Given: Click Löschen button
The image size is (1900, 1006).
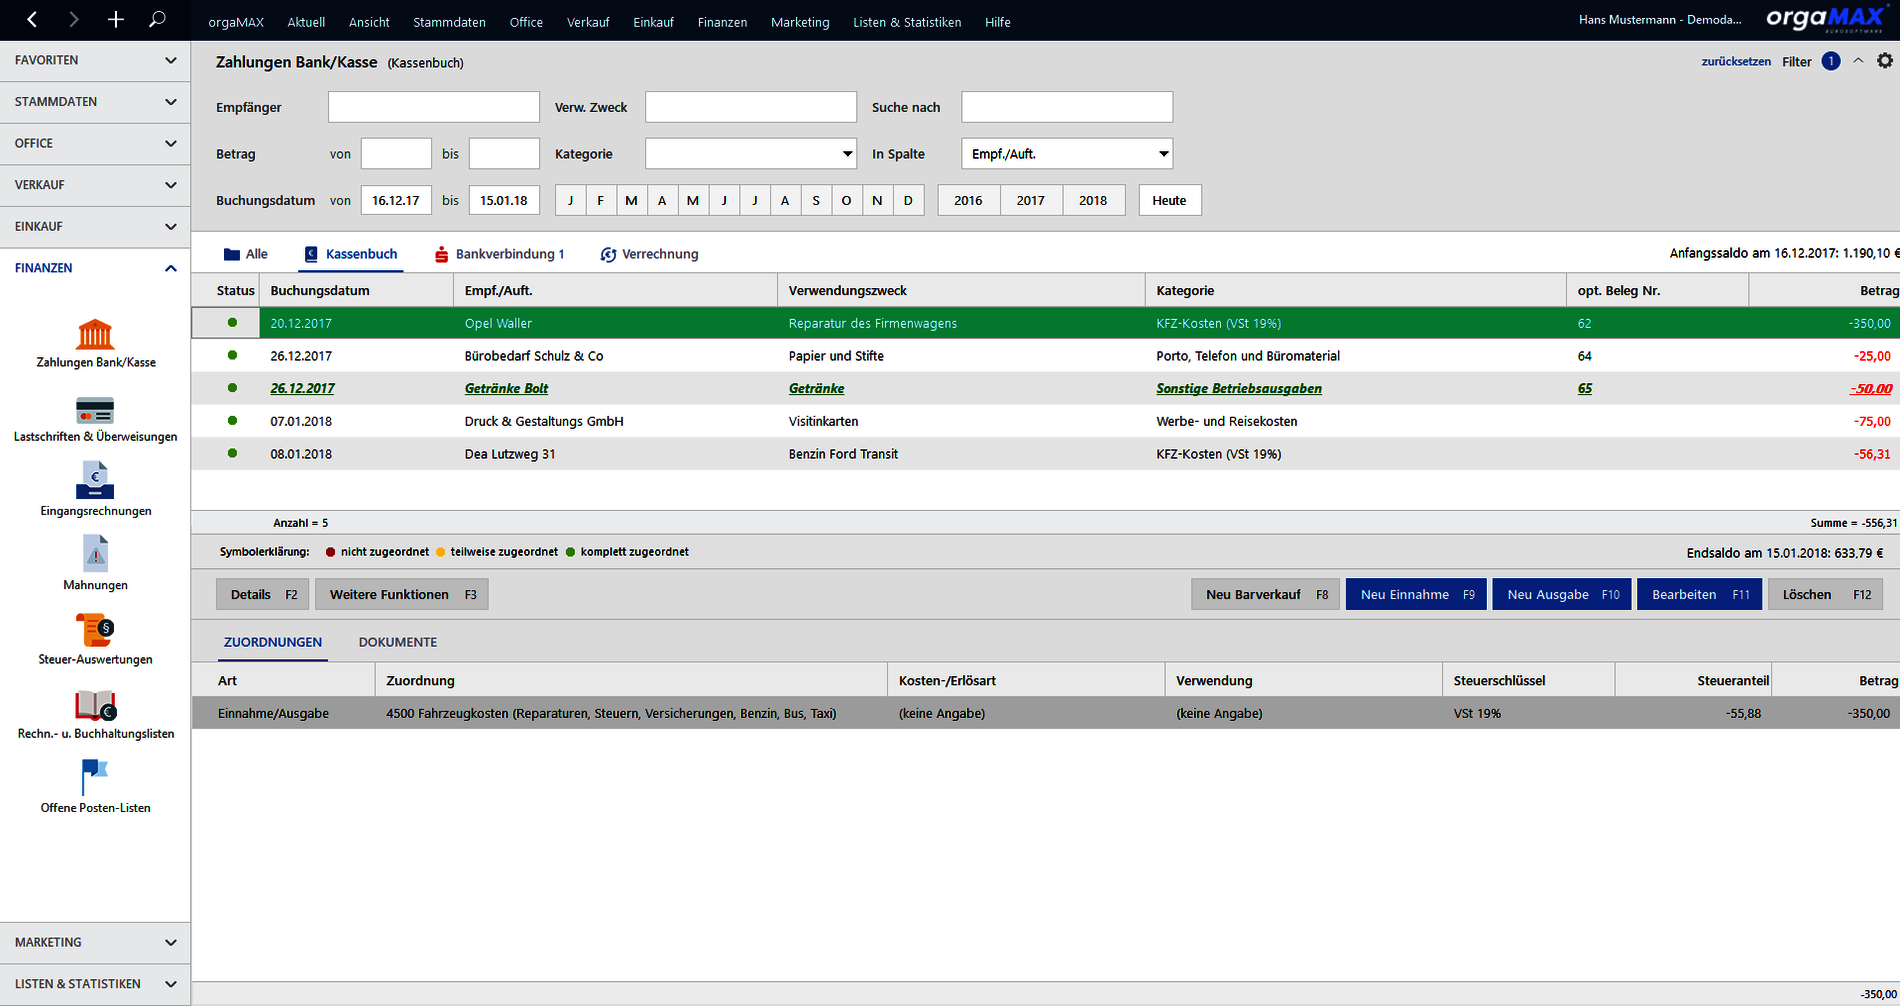Looking at the screenshot, I should pos(1826,595).
